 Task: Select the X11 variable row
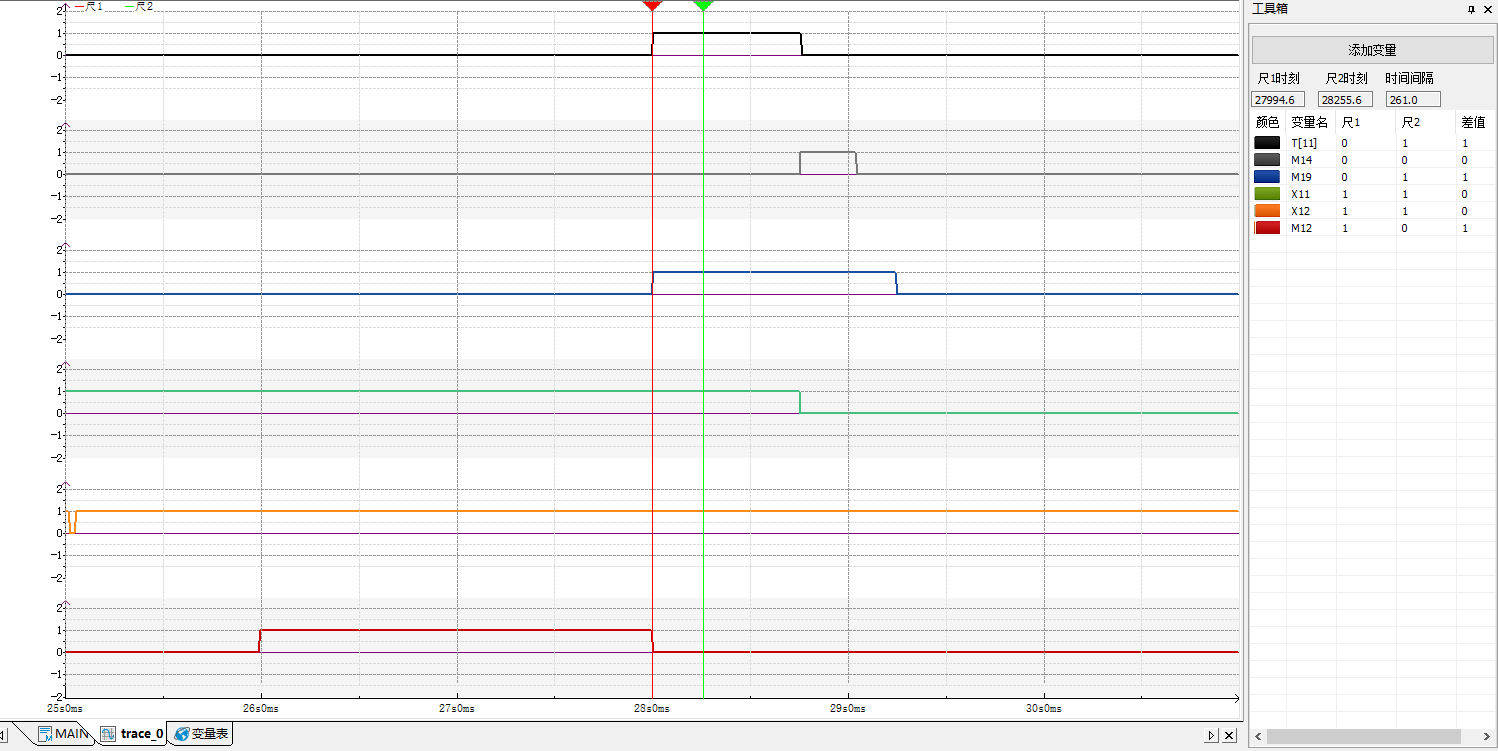point(1300,194)
